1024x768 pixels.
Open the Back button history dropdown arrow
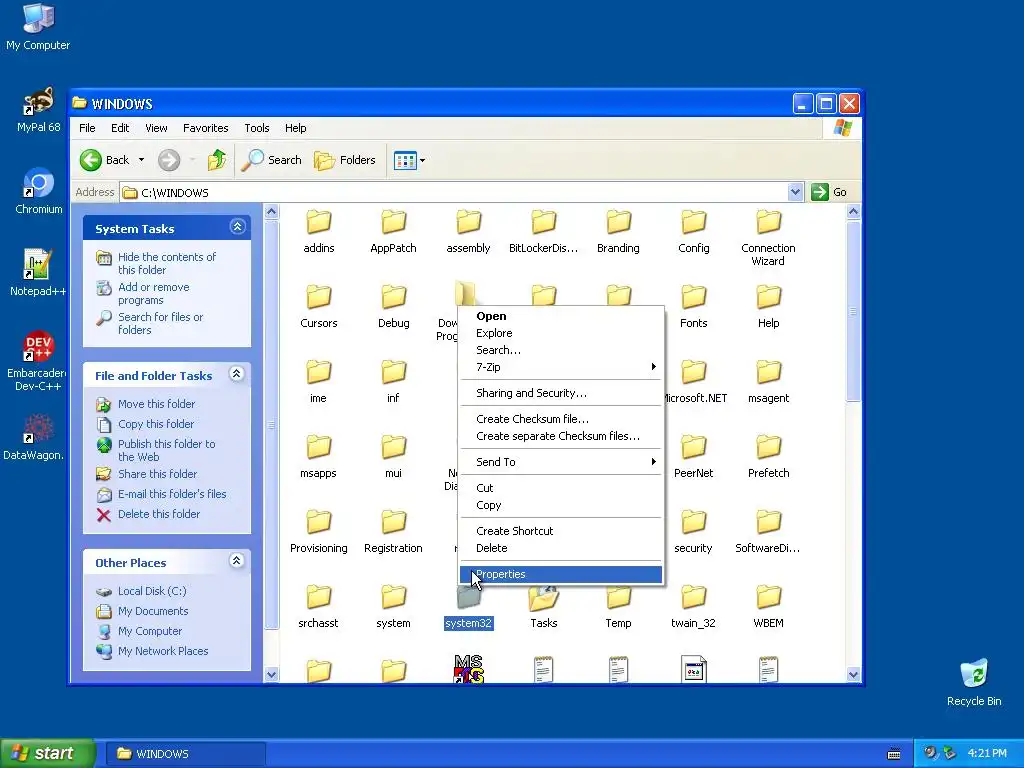click(141, 160)
